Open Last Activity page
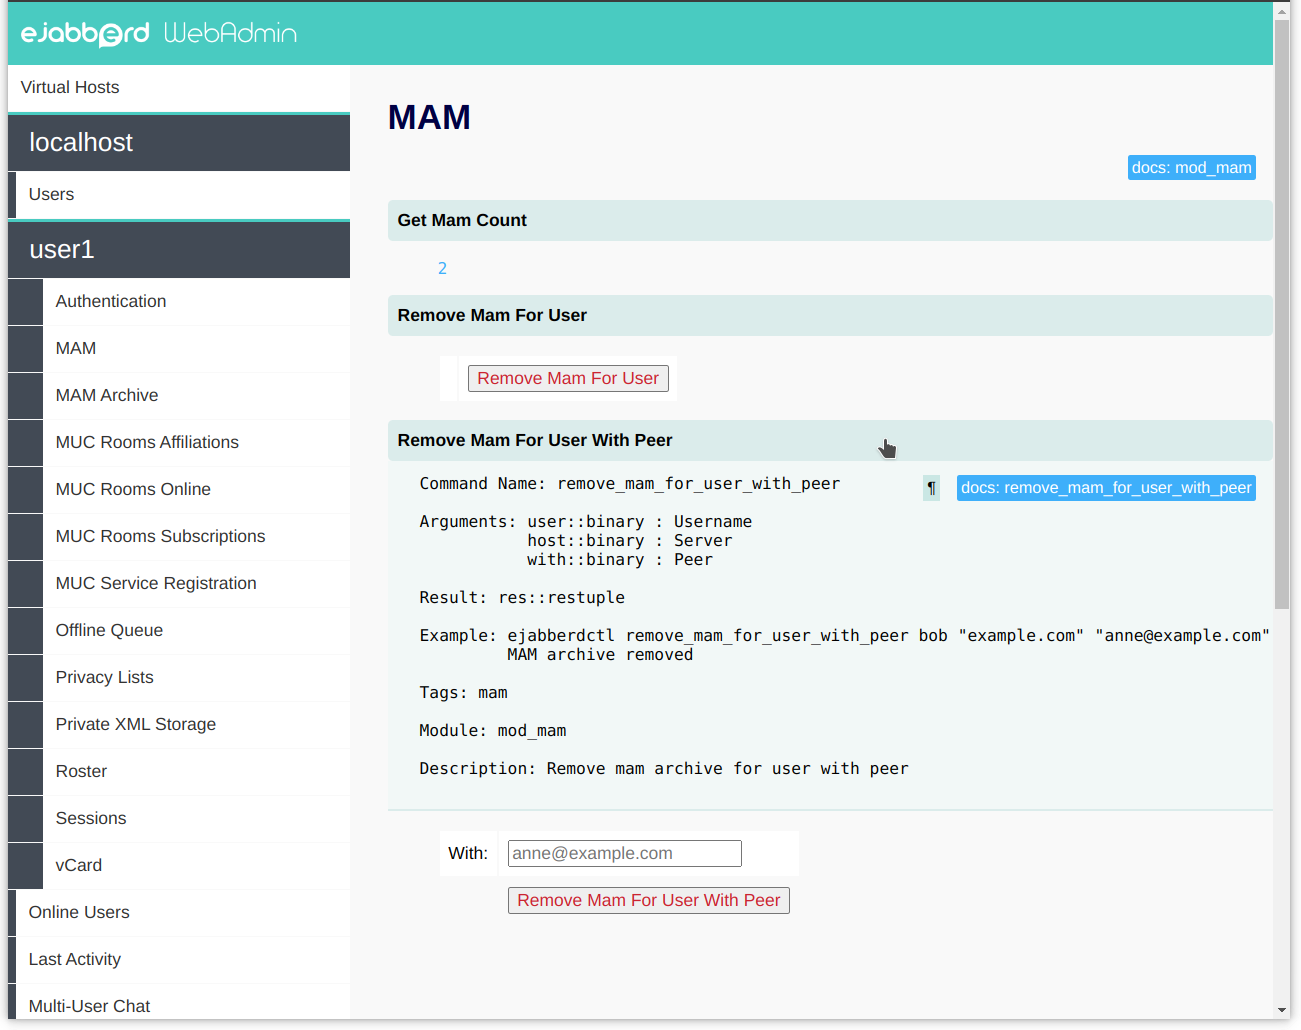The width and height of the screenshot is (1301, 1030). point(183,960)
